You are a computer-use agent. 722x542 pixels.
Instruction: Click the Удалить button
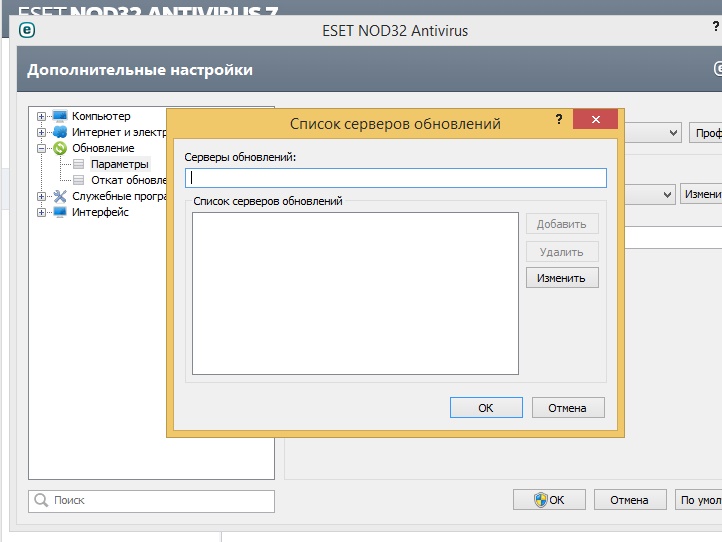562,252
